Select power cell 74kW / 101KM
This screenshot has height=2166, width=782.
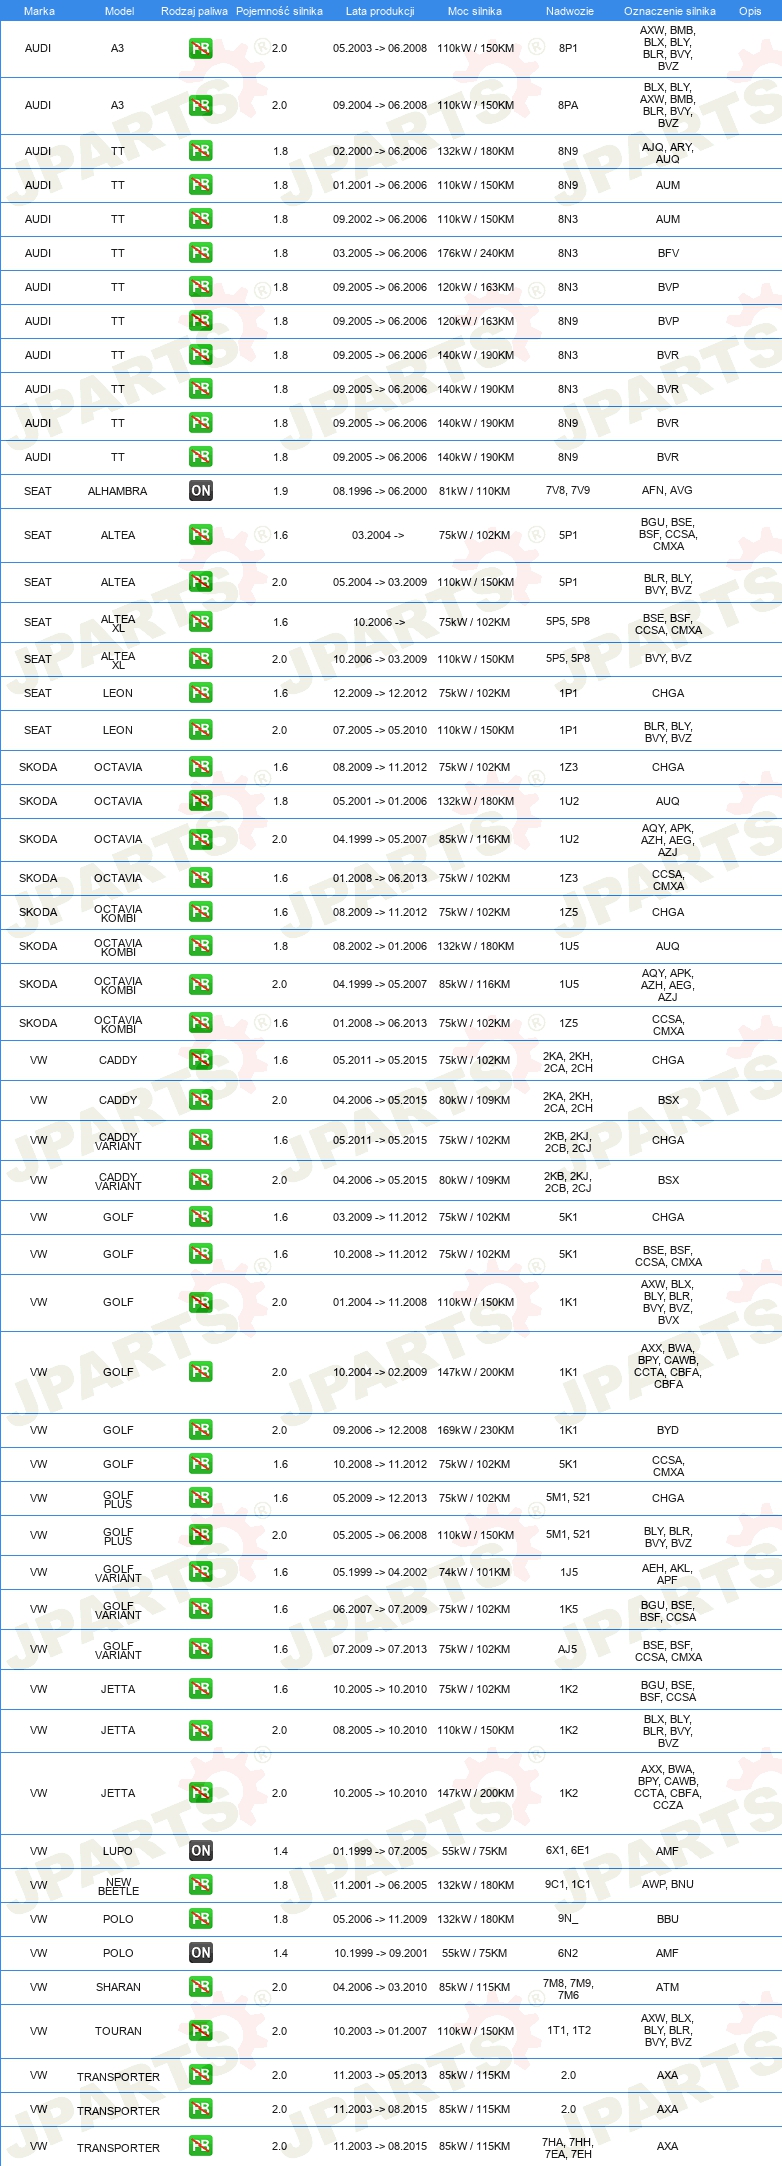[475, 1572]
